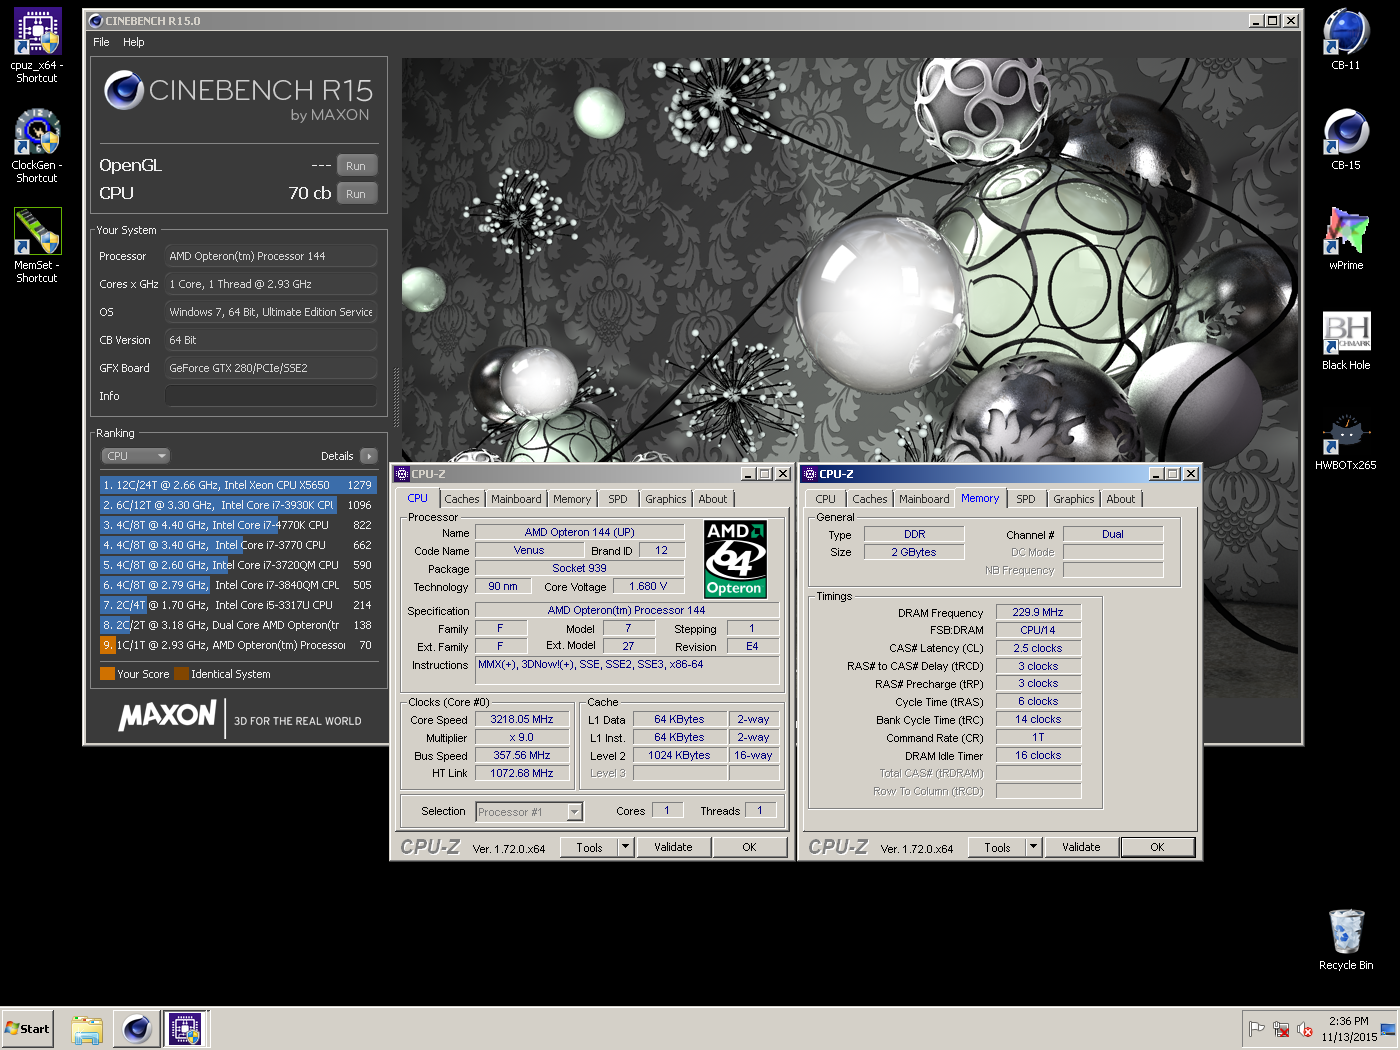This screenshot has width=1400, height=1050.
Task: Select ranking row Intel Core i7-3930K
Action: (238, 505)
